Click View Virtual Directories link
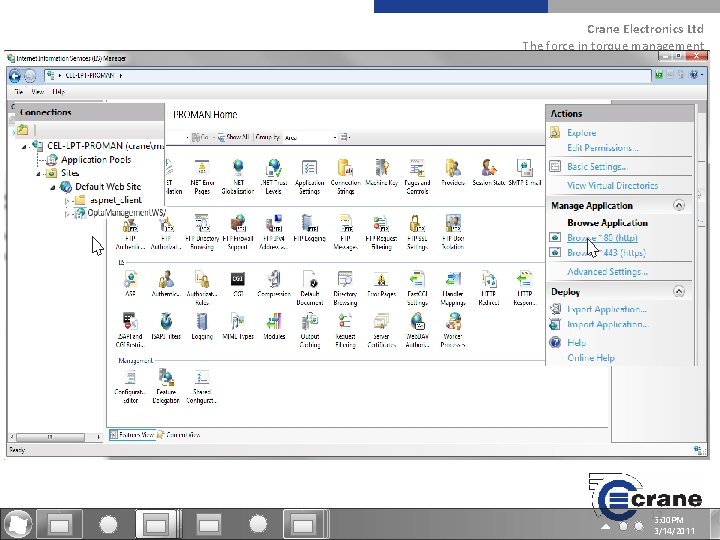The height and width of the screenshot is (540, 720). [x=613, y=186]
